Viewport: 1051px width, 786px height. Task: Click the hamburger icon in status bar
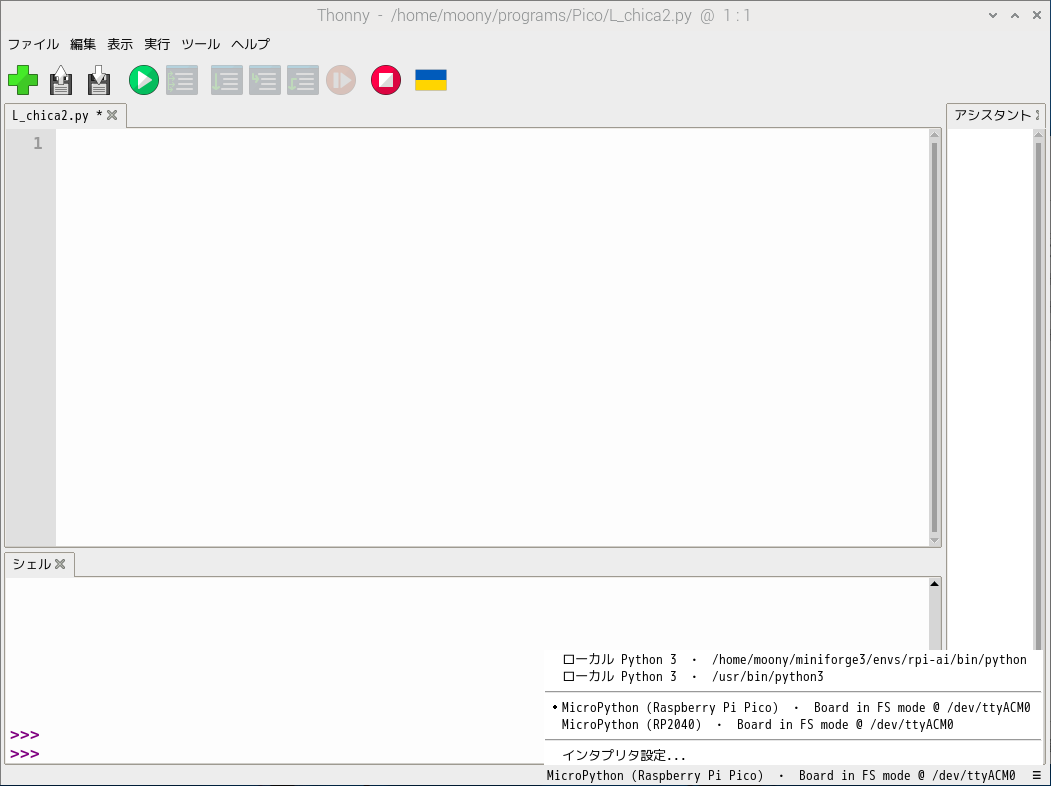(x=1037, y=776)
